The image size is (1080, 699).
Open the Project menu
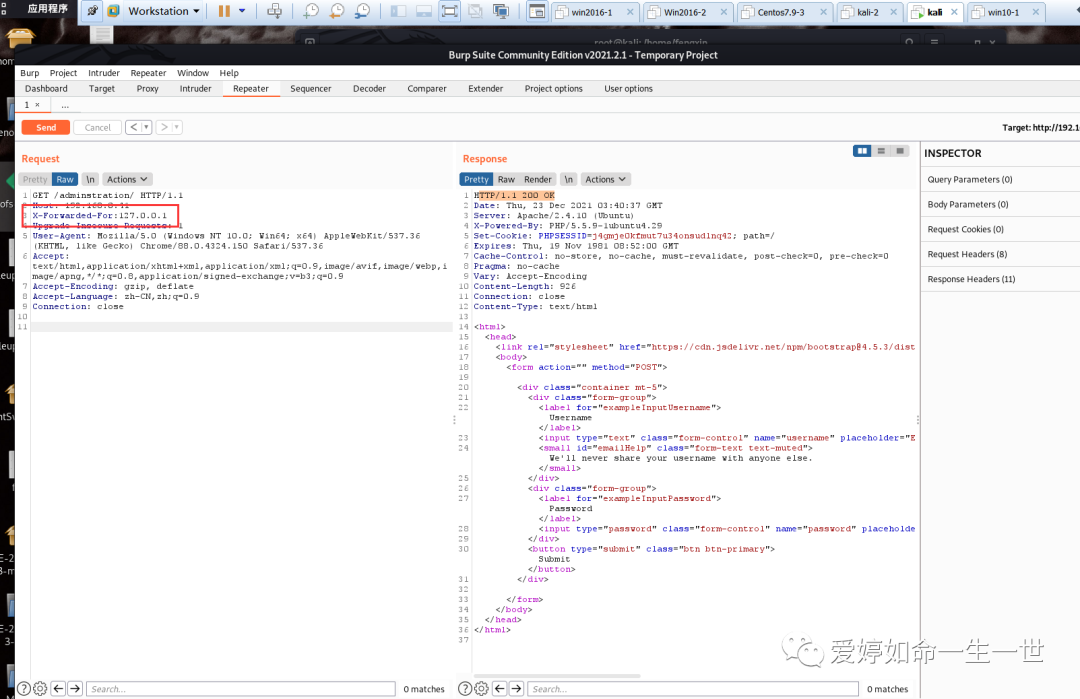point(63,73)
